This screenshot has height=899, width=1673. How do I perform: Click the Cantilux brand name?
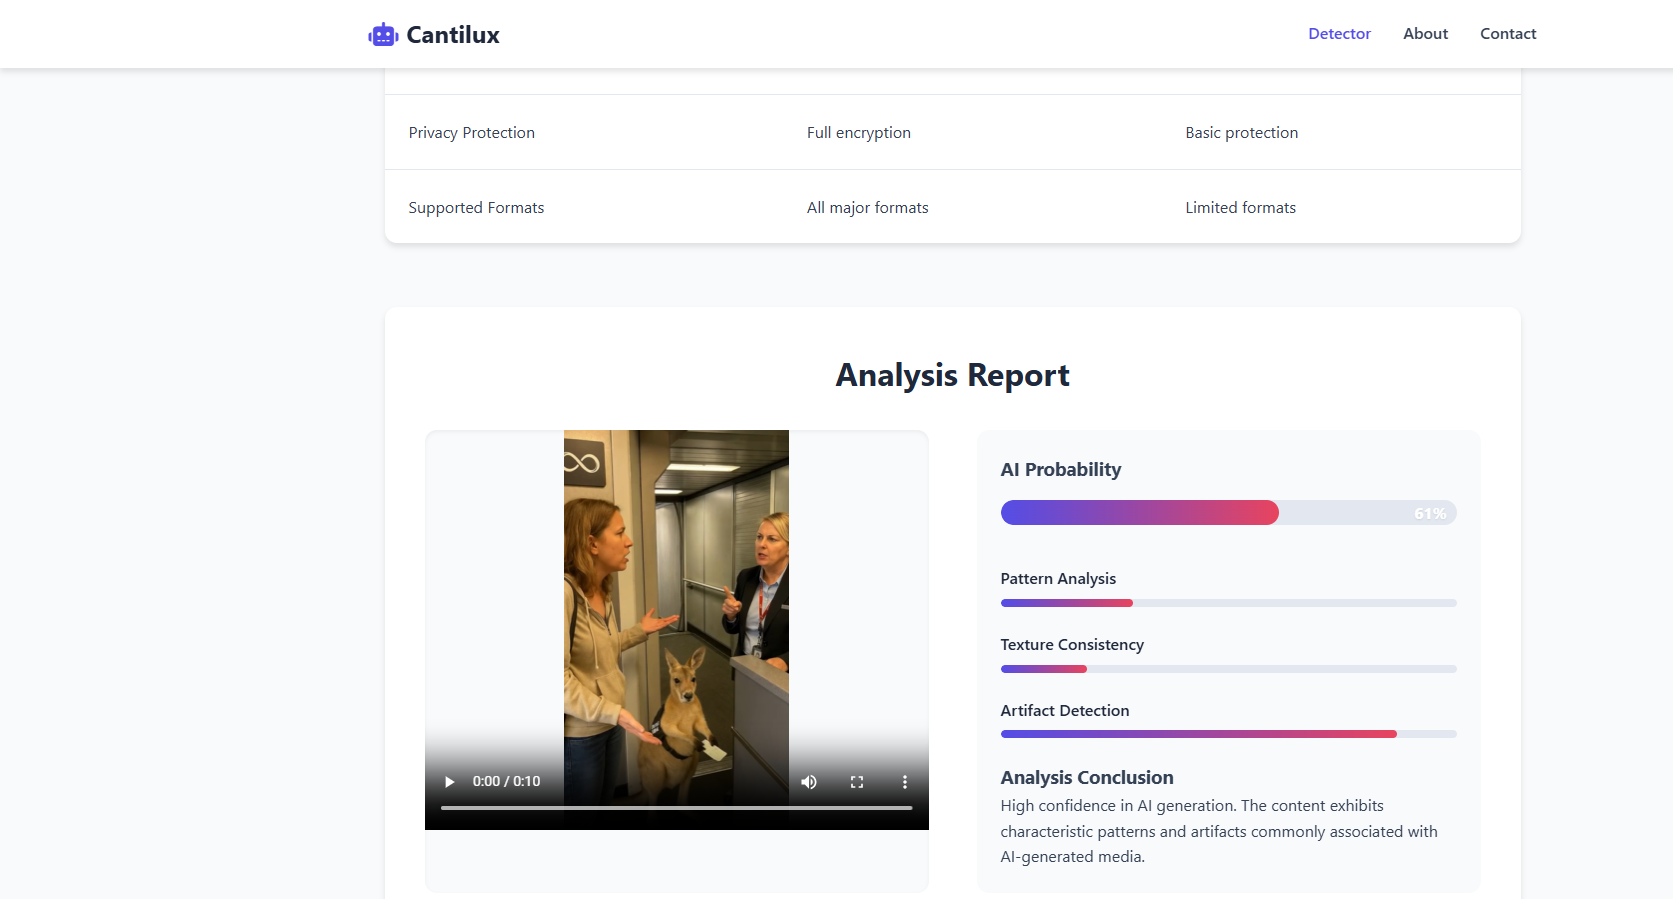pos(453,35)
